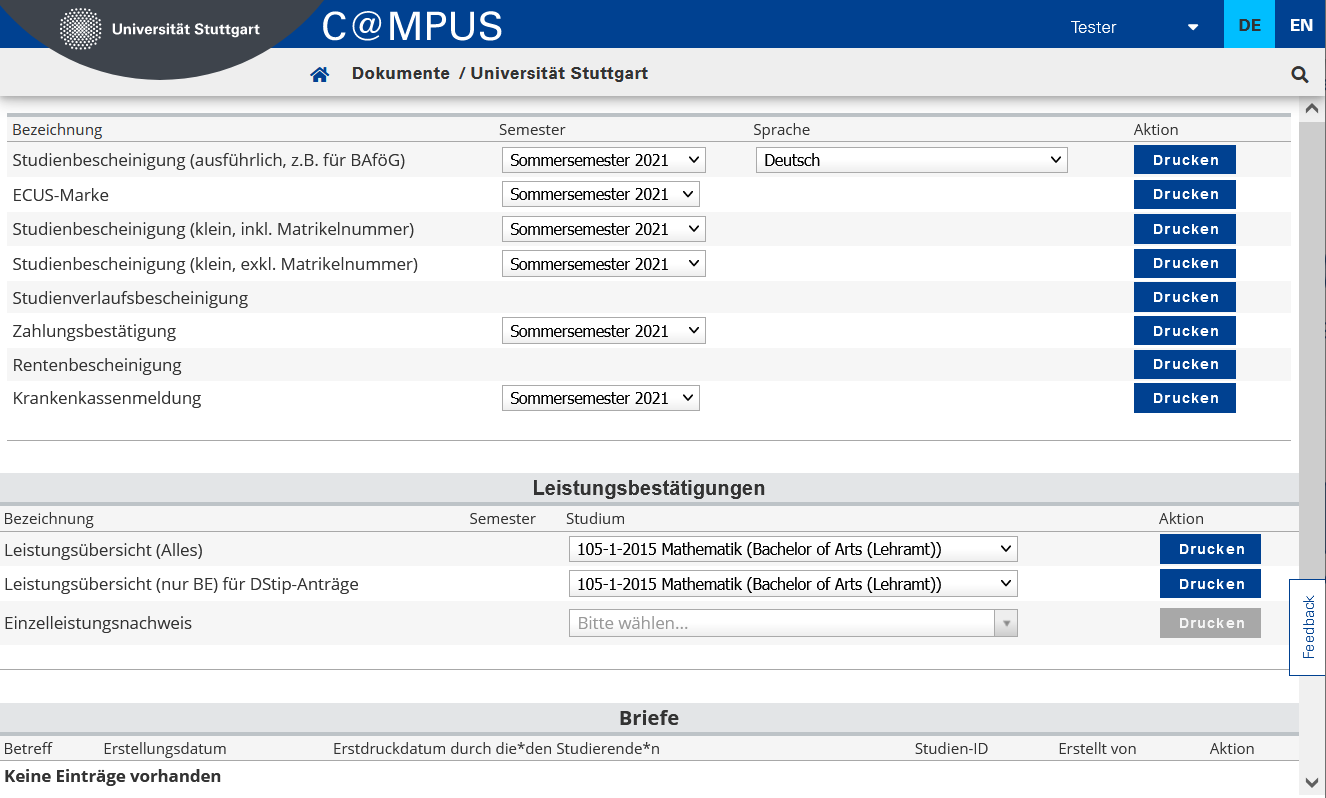Open the Feedback side tab
The height and width of the screenshot is (798, 1326).
pyautogui.click(x=1308, y=627)
